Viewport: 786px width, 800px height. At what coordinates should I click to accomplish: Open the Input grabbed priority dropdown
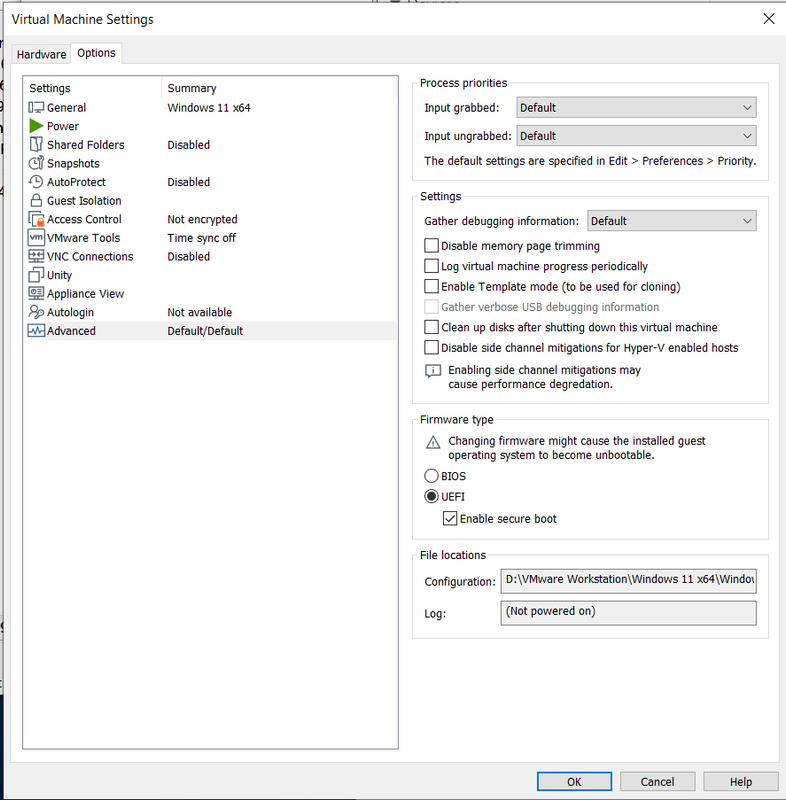click(x=636, y=108)
